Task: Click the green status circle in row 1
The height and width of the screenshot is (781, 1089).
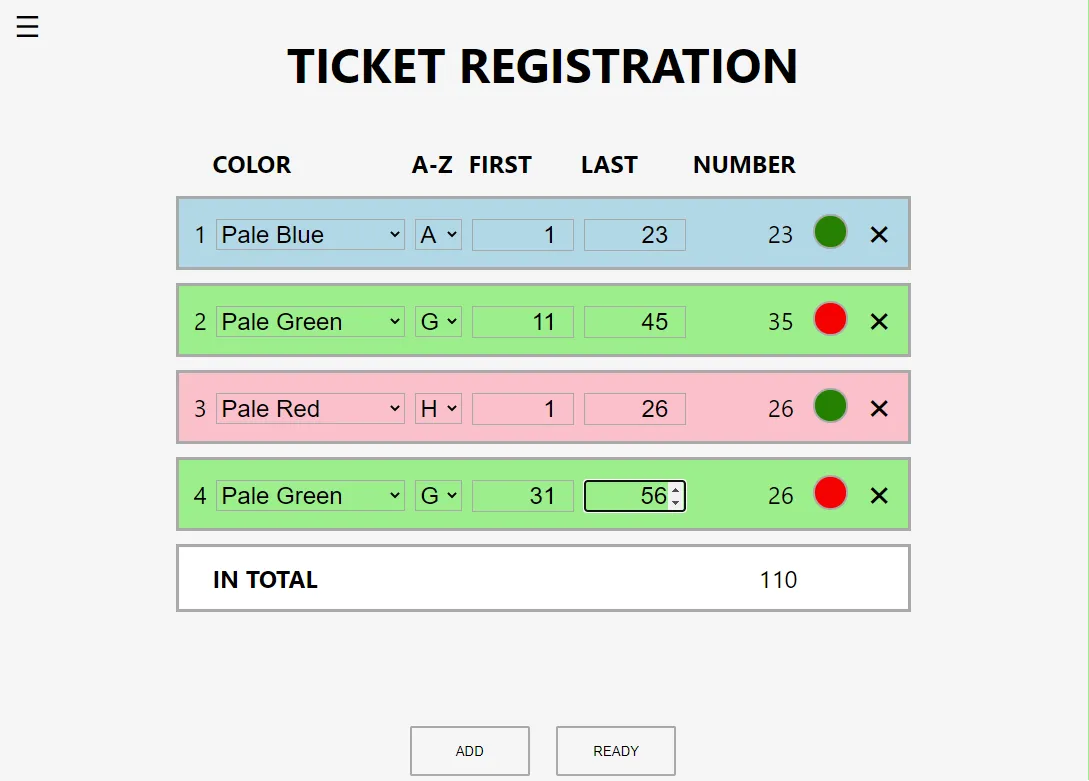Action: coord(830,232)
